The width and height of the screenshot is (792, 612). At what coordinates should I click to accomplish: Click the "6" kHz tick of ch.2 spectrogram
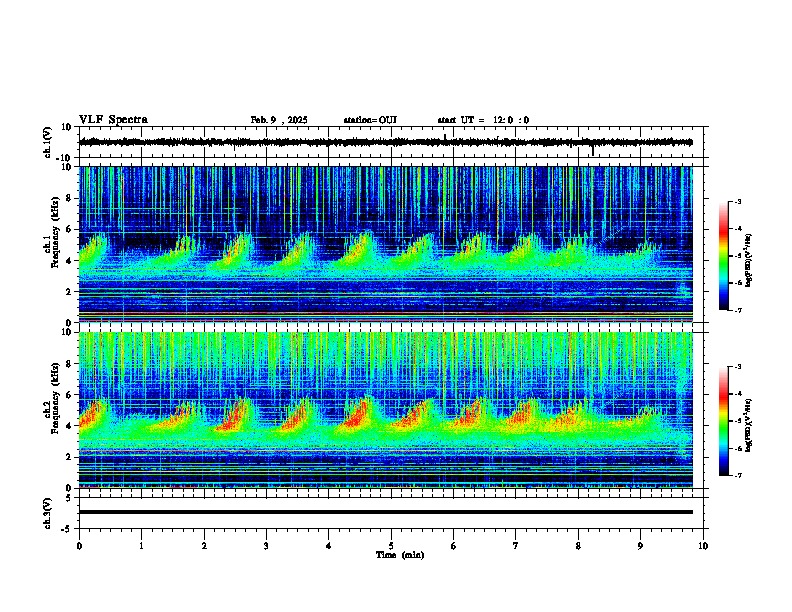70,395
